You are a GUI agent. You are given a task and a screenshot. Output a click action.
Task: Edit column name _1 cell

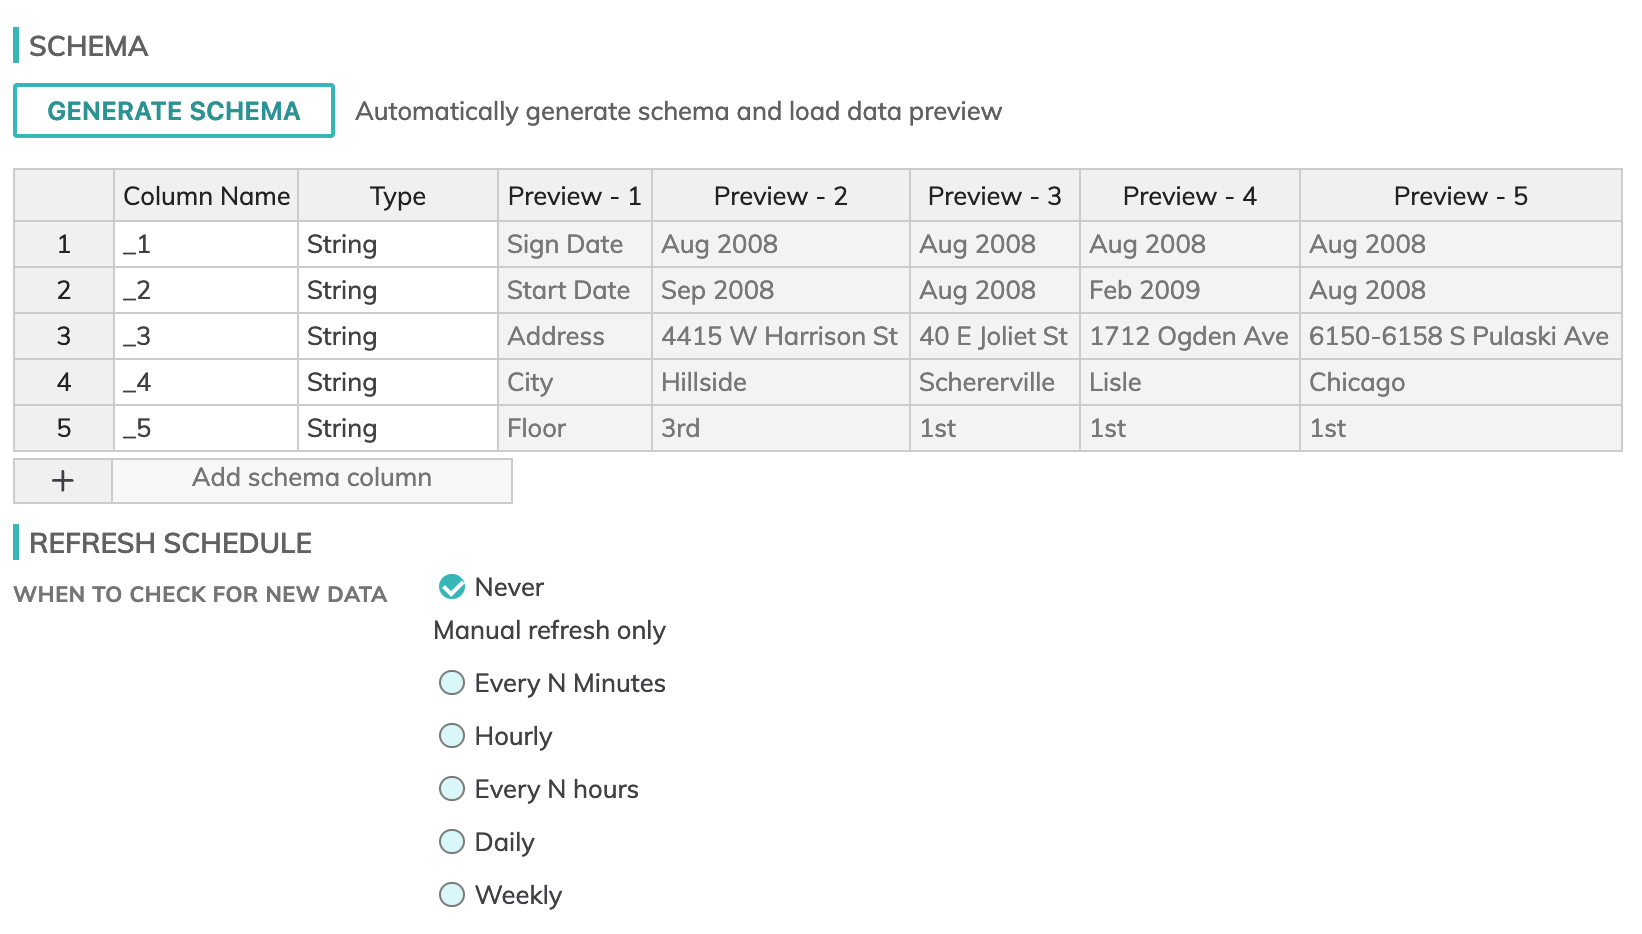[205, 245]
